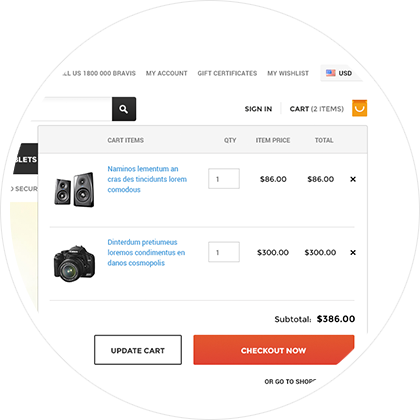Go to Gift Certificates menu item
This screenshot has height=420, width=420.
(227, 73)
